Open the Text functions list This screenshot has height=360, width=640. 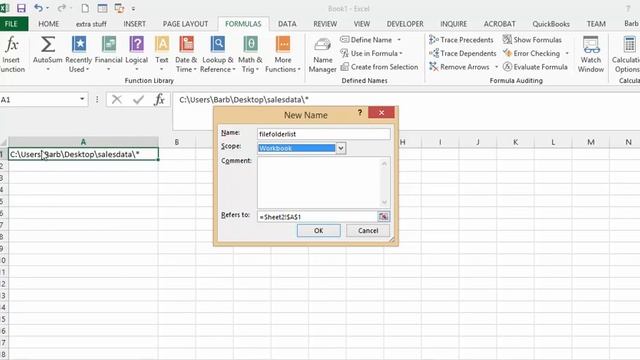tap(162, 54)
